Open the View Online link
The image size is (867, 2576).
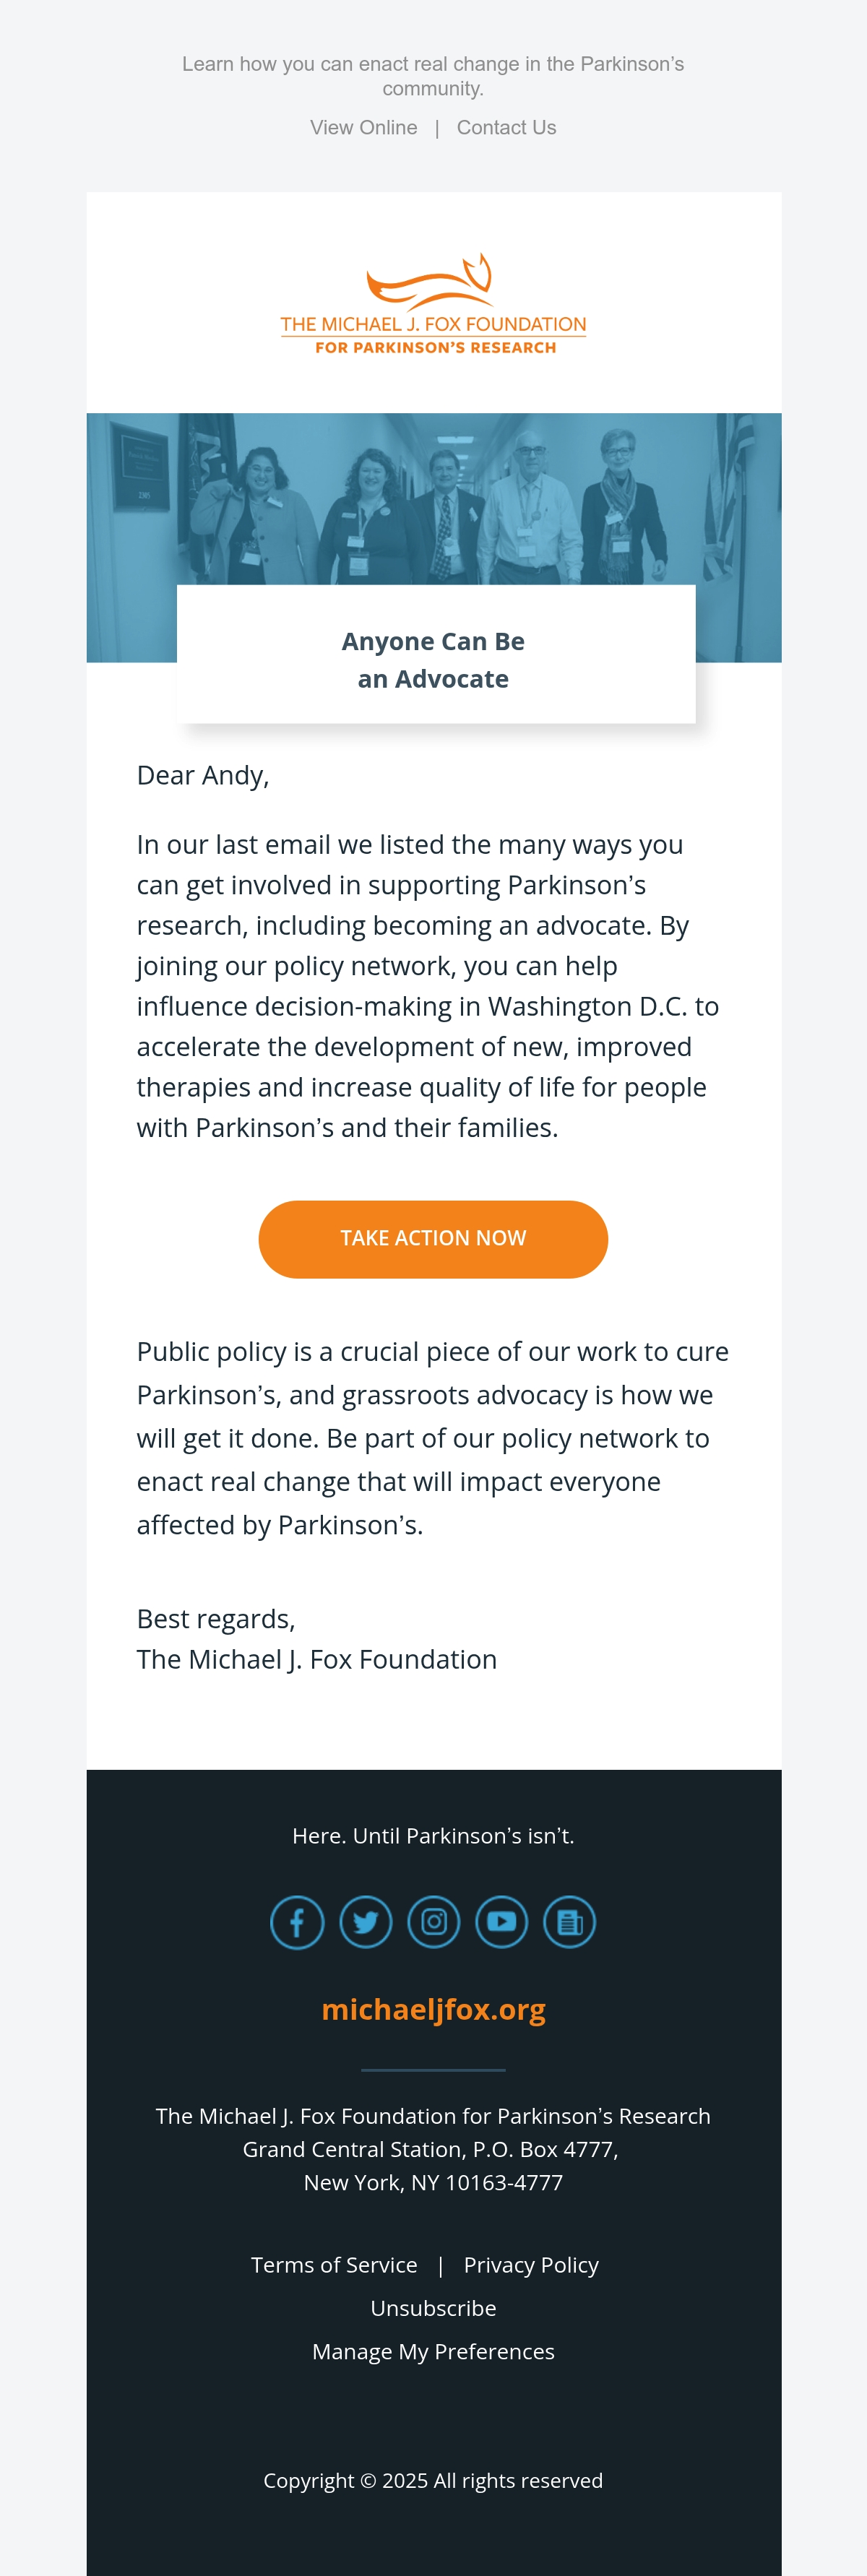point(364,128)
